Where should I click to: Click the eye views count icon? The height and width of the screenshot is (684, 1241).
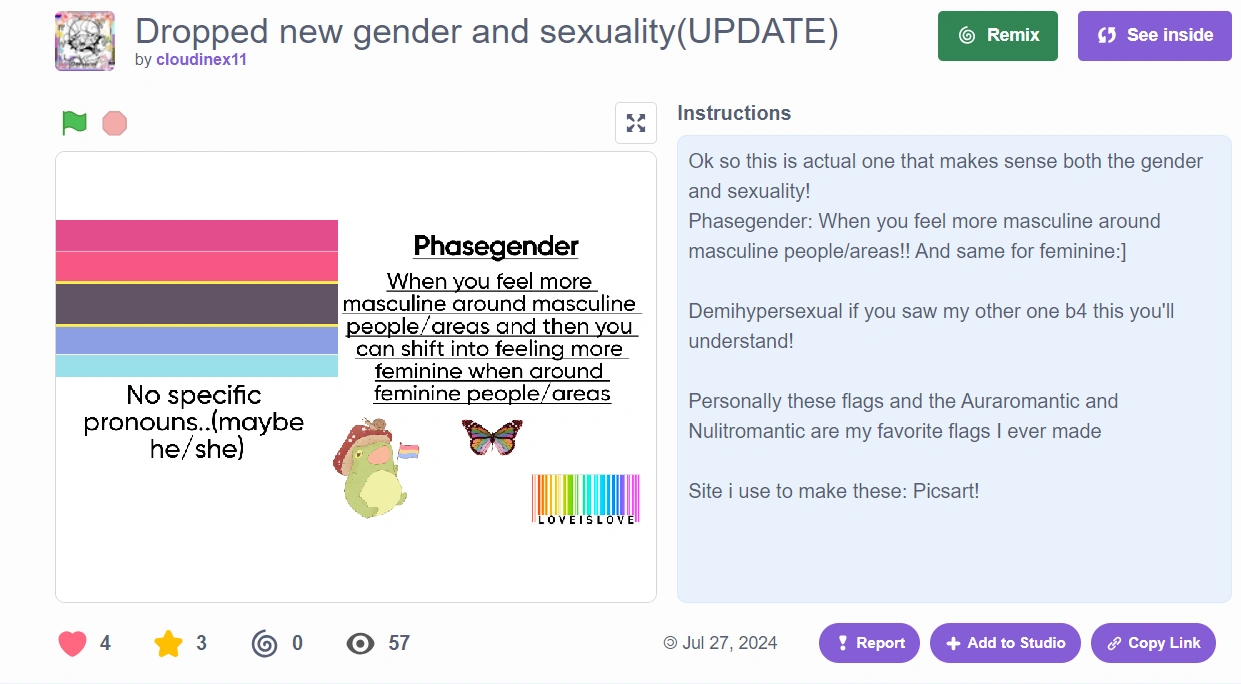(x=360, y=643)
